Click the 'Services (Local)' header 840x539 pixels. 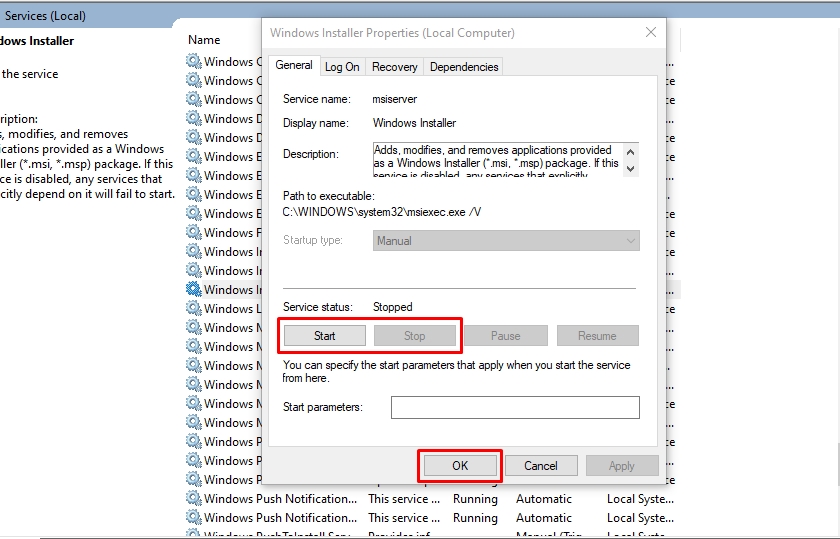[x=45, y=16]
